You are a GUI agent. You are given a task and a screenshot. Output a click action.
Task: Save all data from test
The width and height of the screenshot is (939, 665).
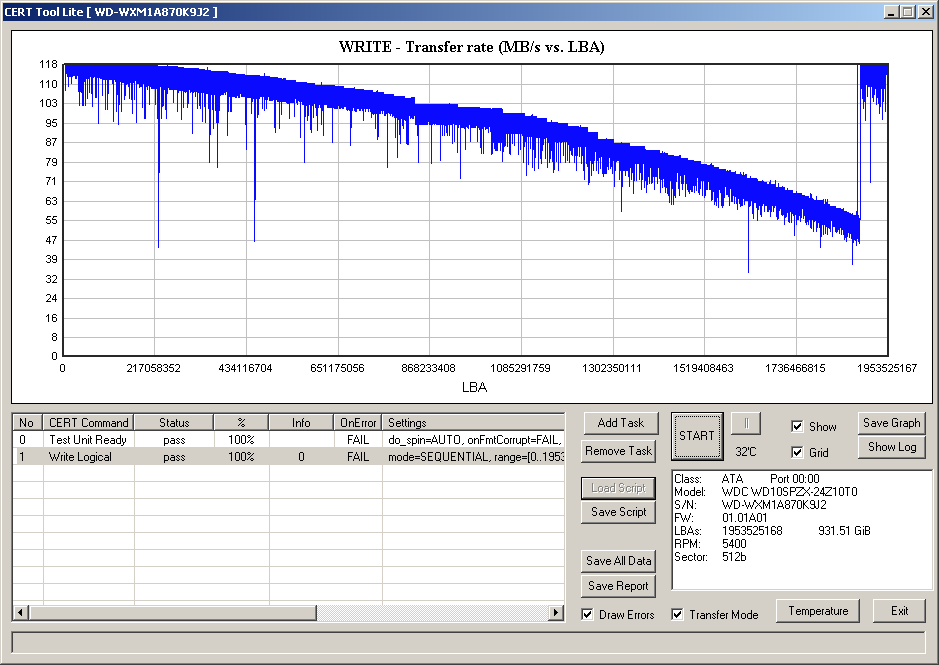coord(618,561)
